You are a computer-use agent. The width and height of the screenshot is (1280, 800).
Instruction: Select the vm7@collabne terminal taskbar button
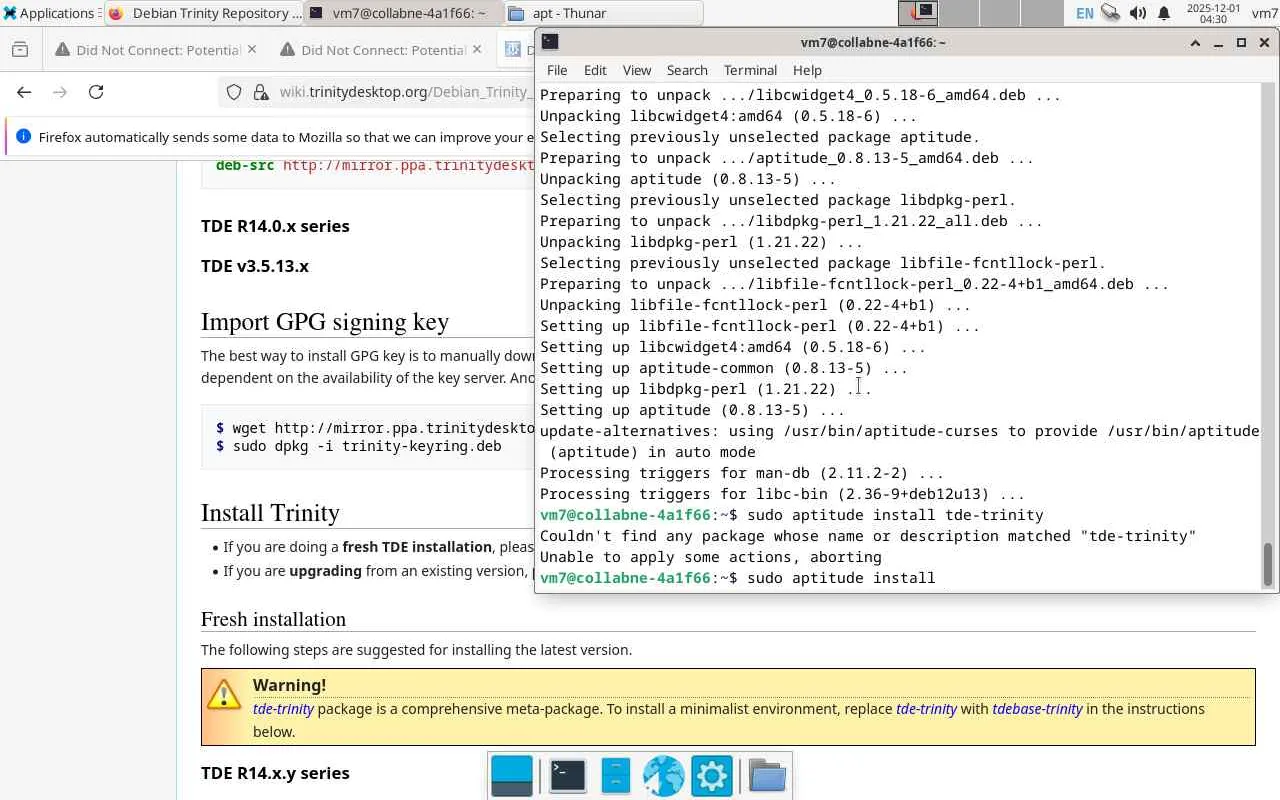point(400,13)
